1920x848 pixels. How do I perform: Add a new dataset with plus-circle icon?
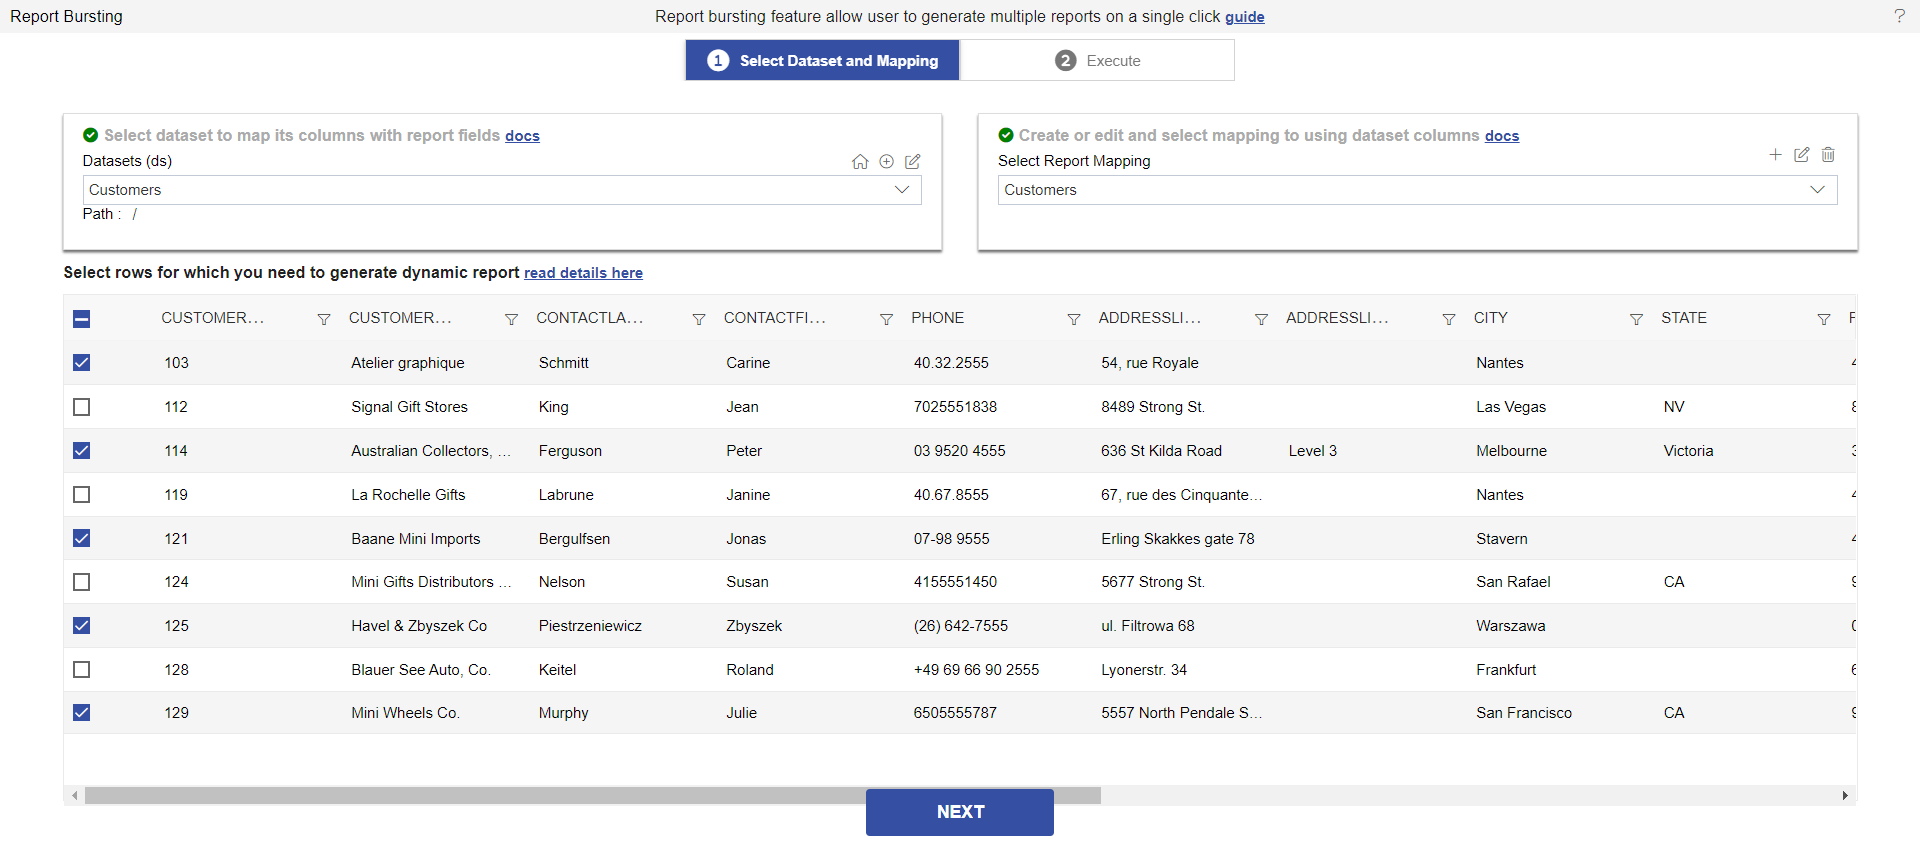coord(886,162)
